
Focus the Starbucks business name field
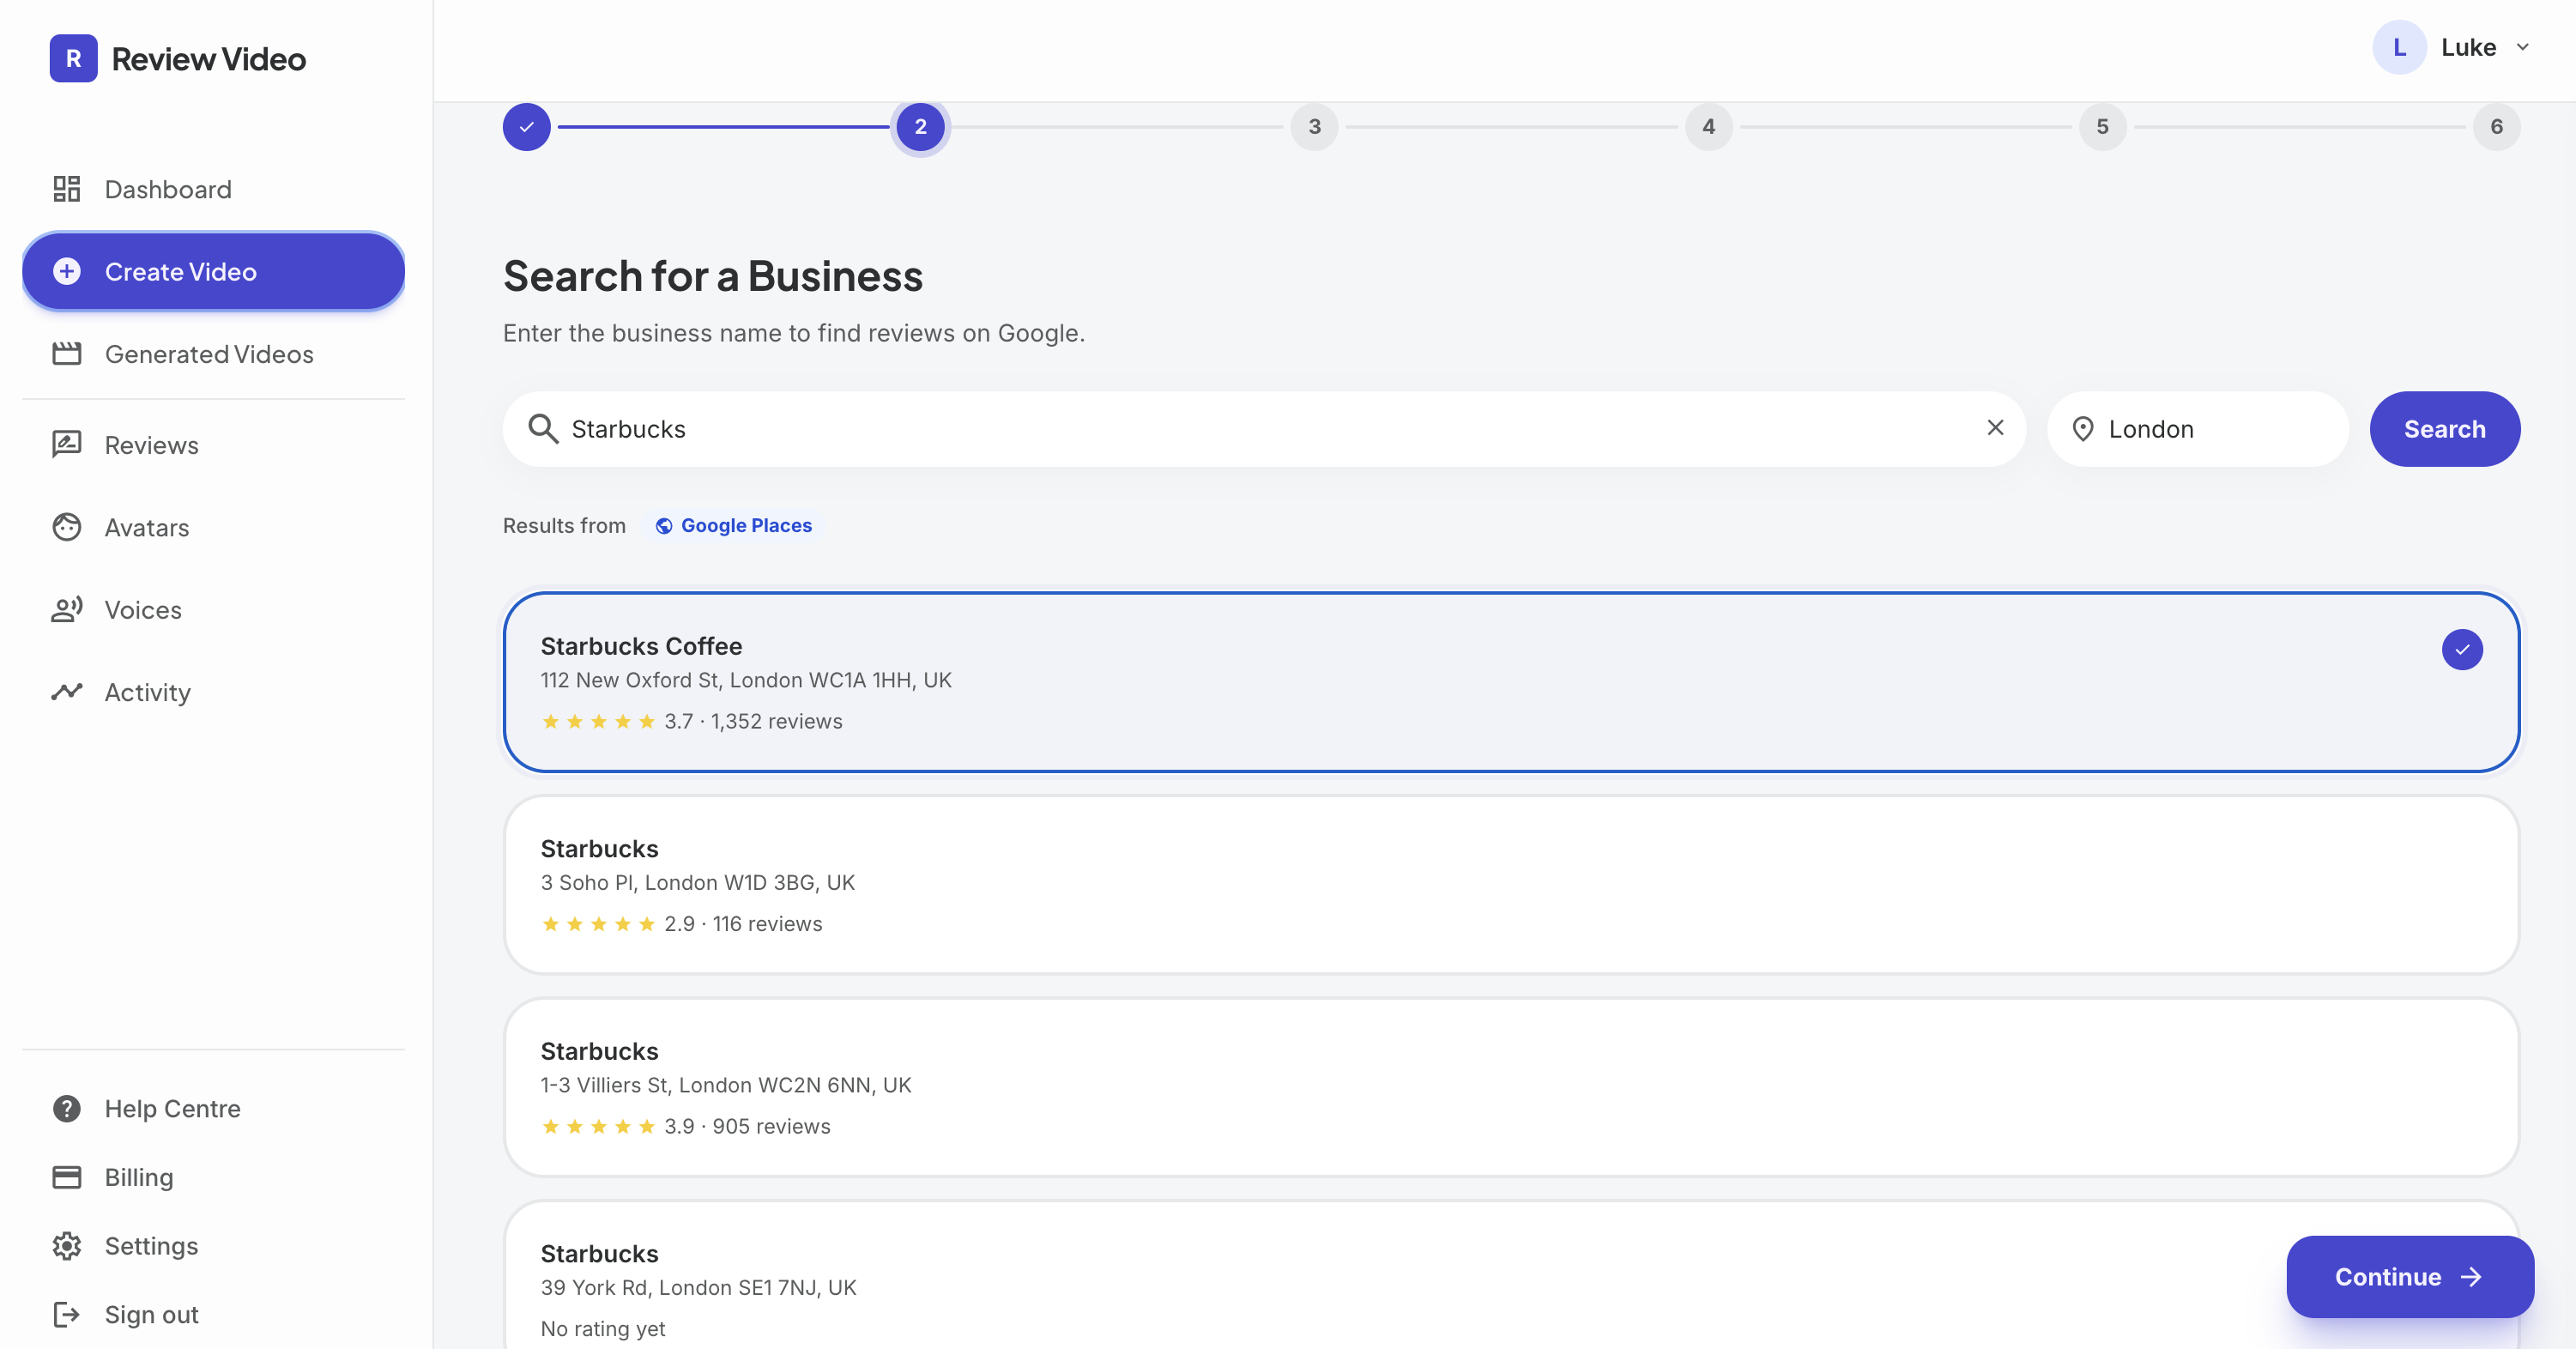1264,428
